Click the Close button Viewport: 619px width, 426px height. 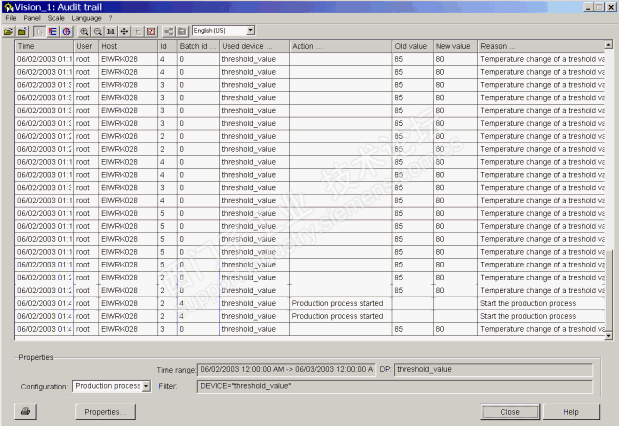510,412
